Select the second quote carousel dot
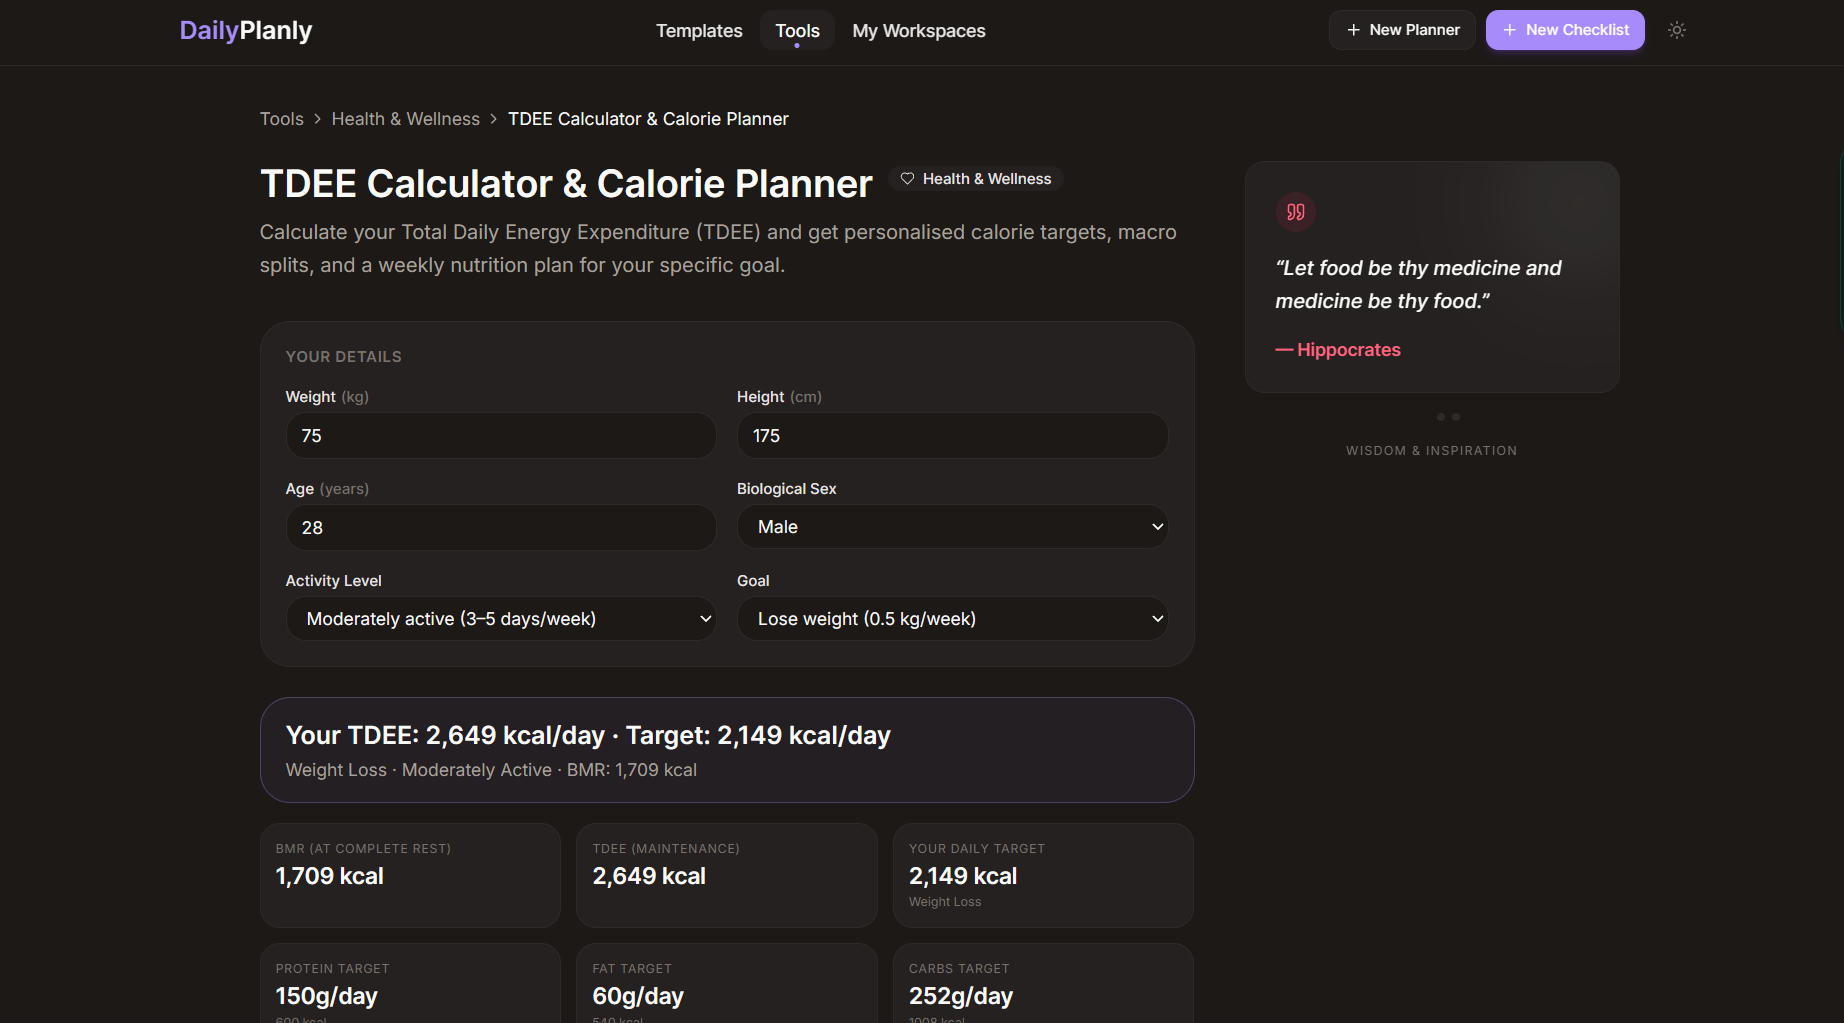Screen dimensions: 1844x1023 pos(1456,417)
